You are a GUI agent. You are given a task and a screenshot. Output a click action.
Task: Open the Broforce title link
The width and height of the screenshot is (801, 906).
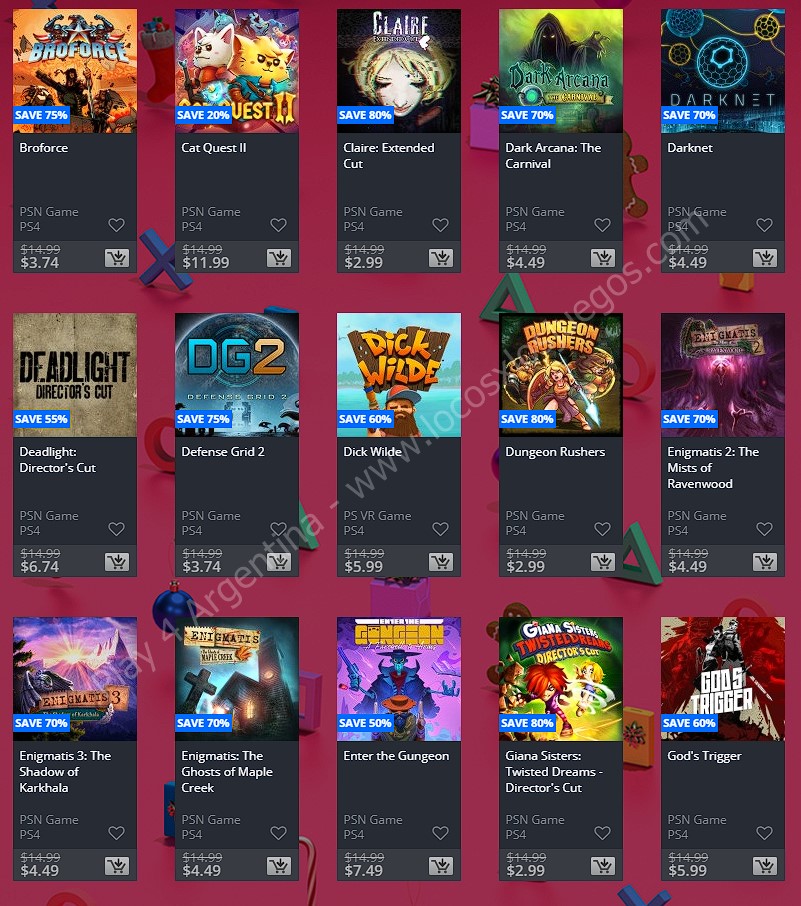pos(44,148)
